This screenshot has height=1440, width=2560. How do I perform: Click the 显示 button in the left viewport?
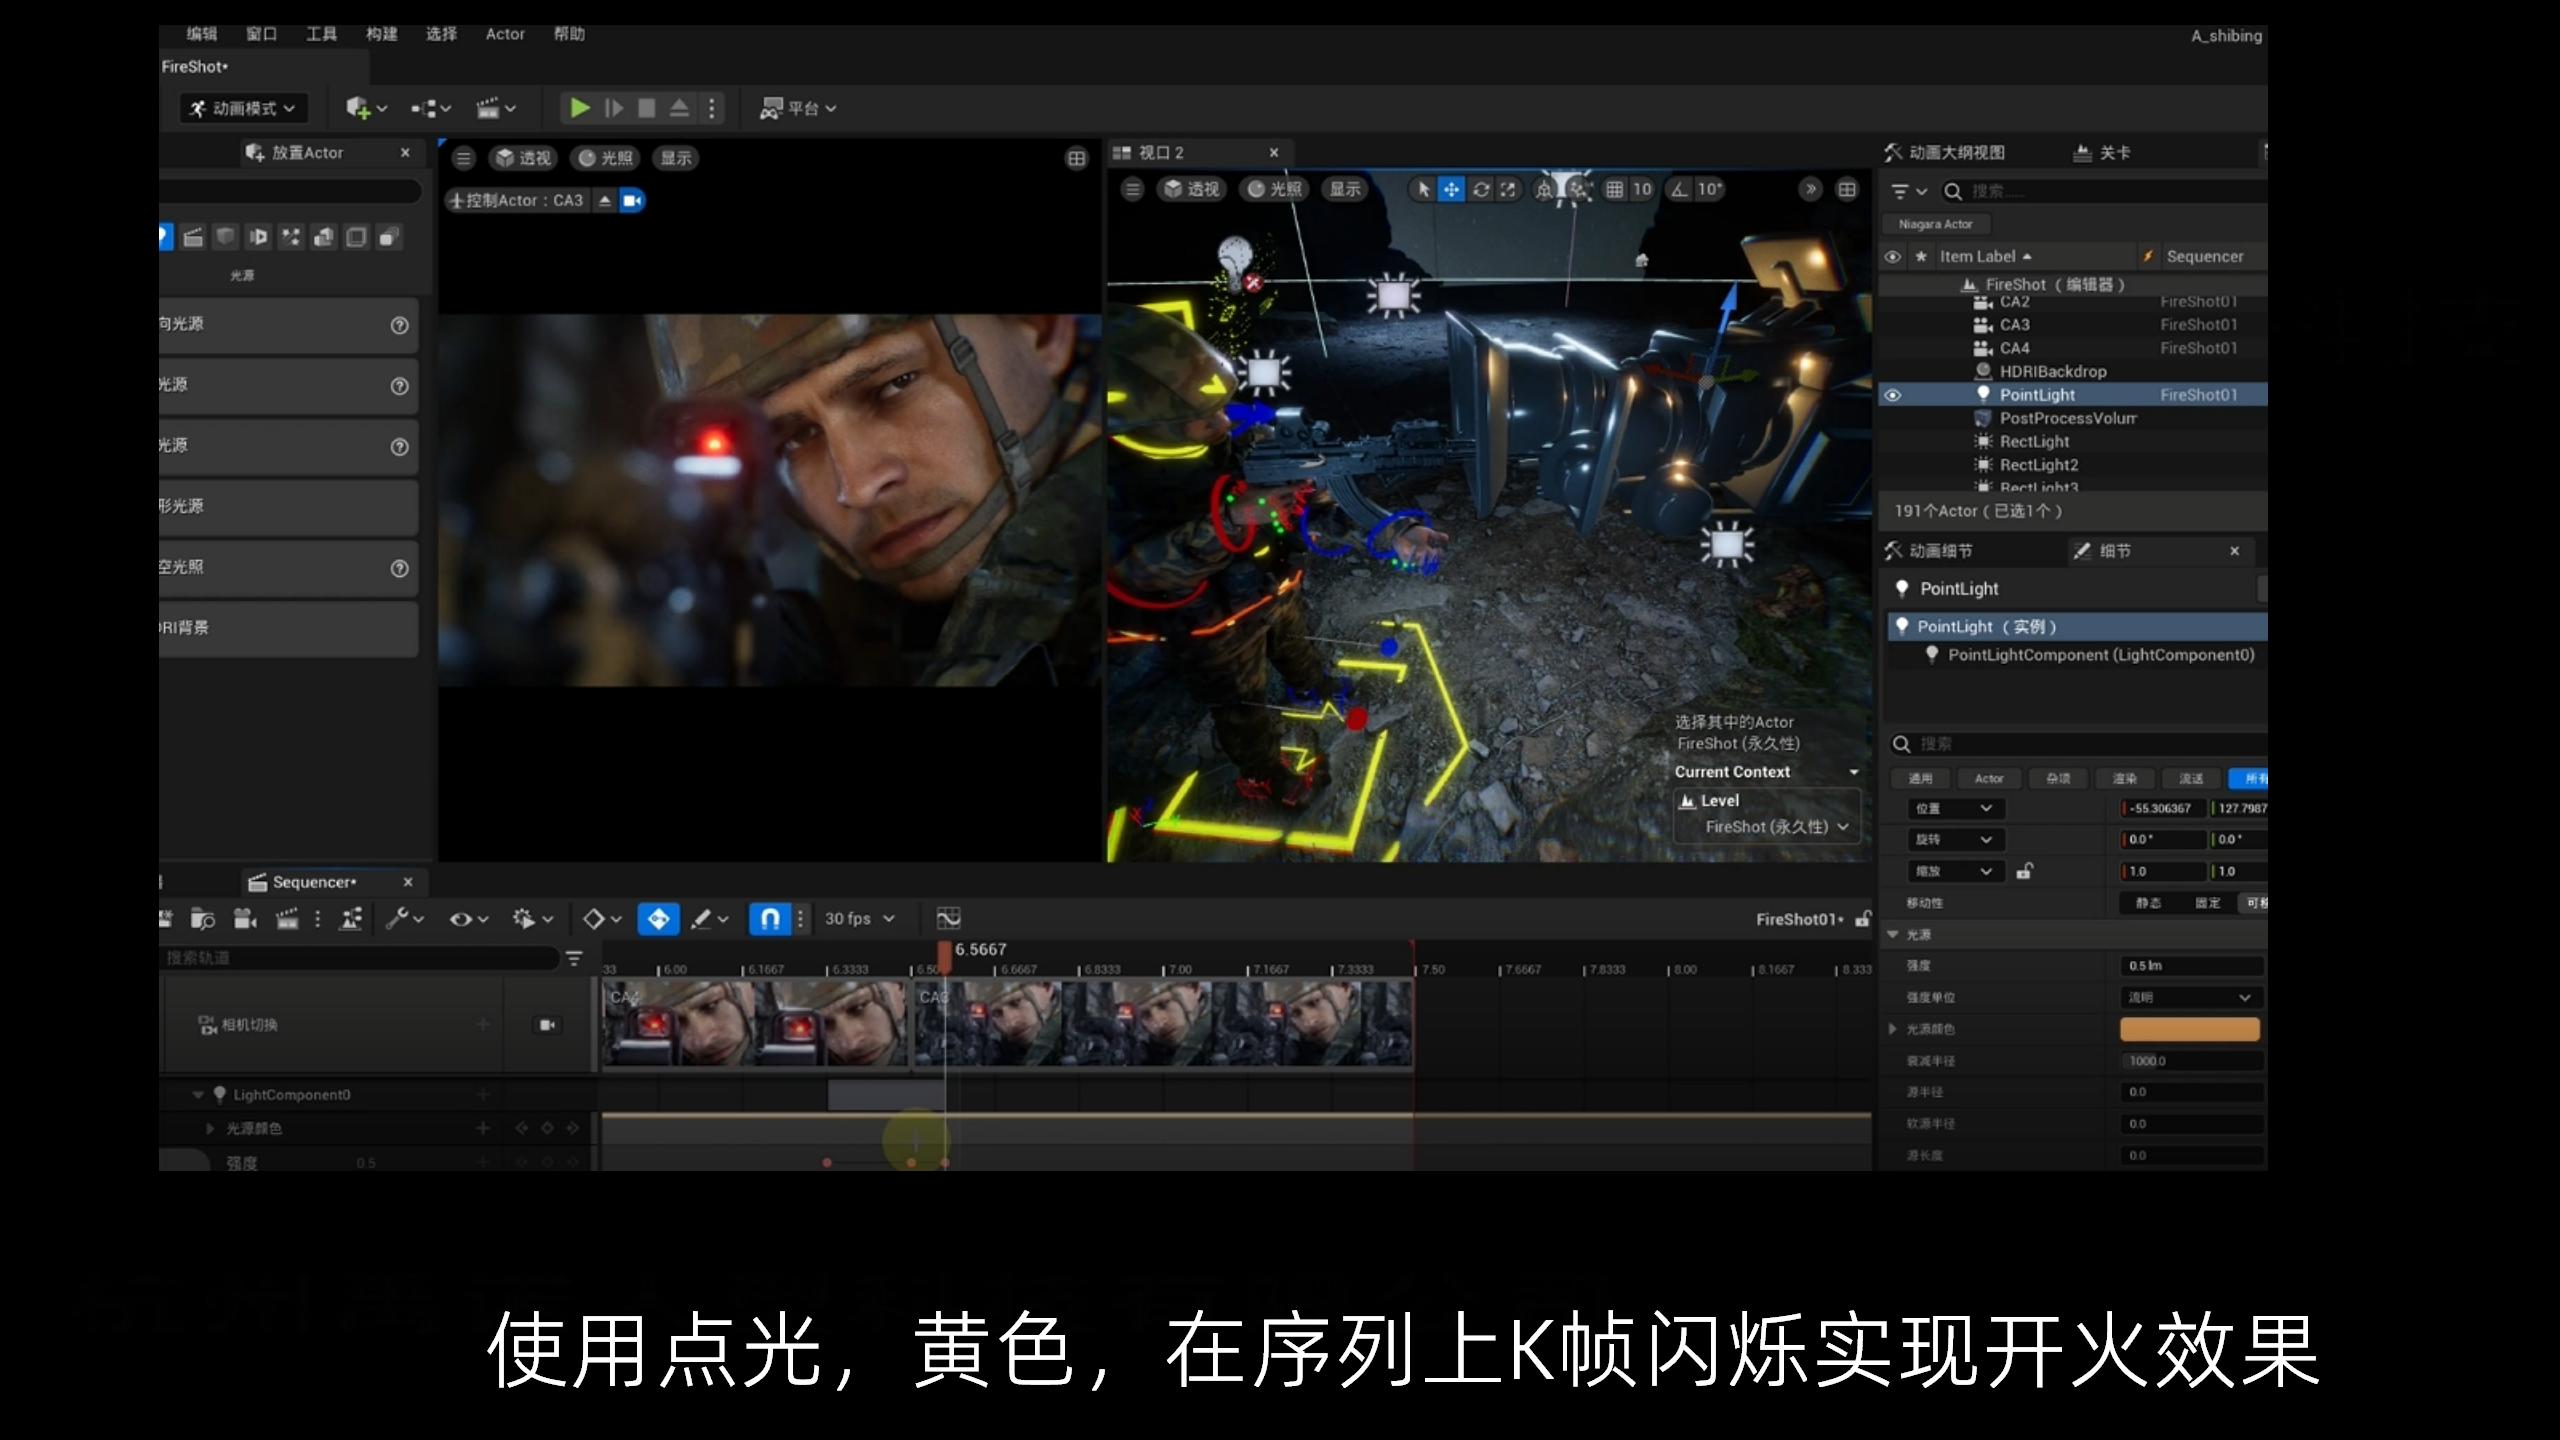pyautogui.click(x=675, y=158)
